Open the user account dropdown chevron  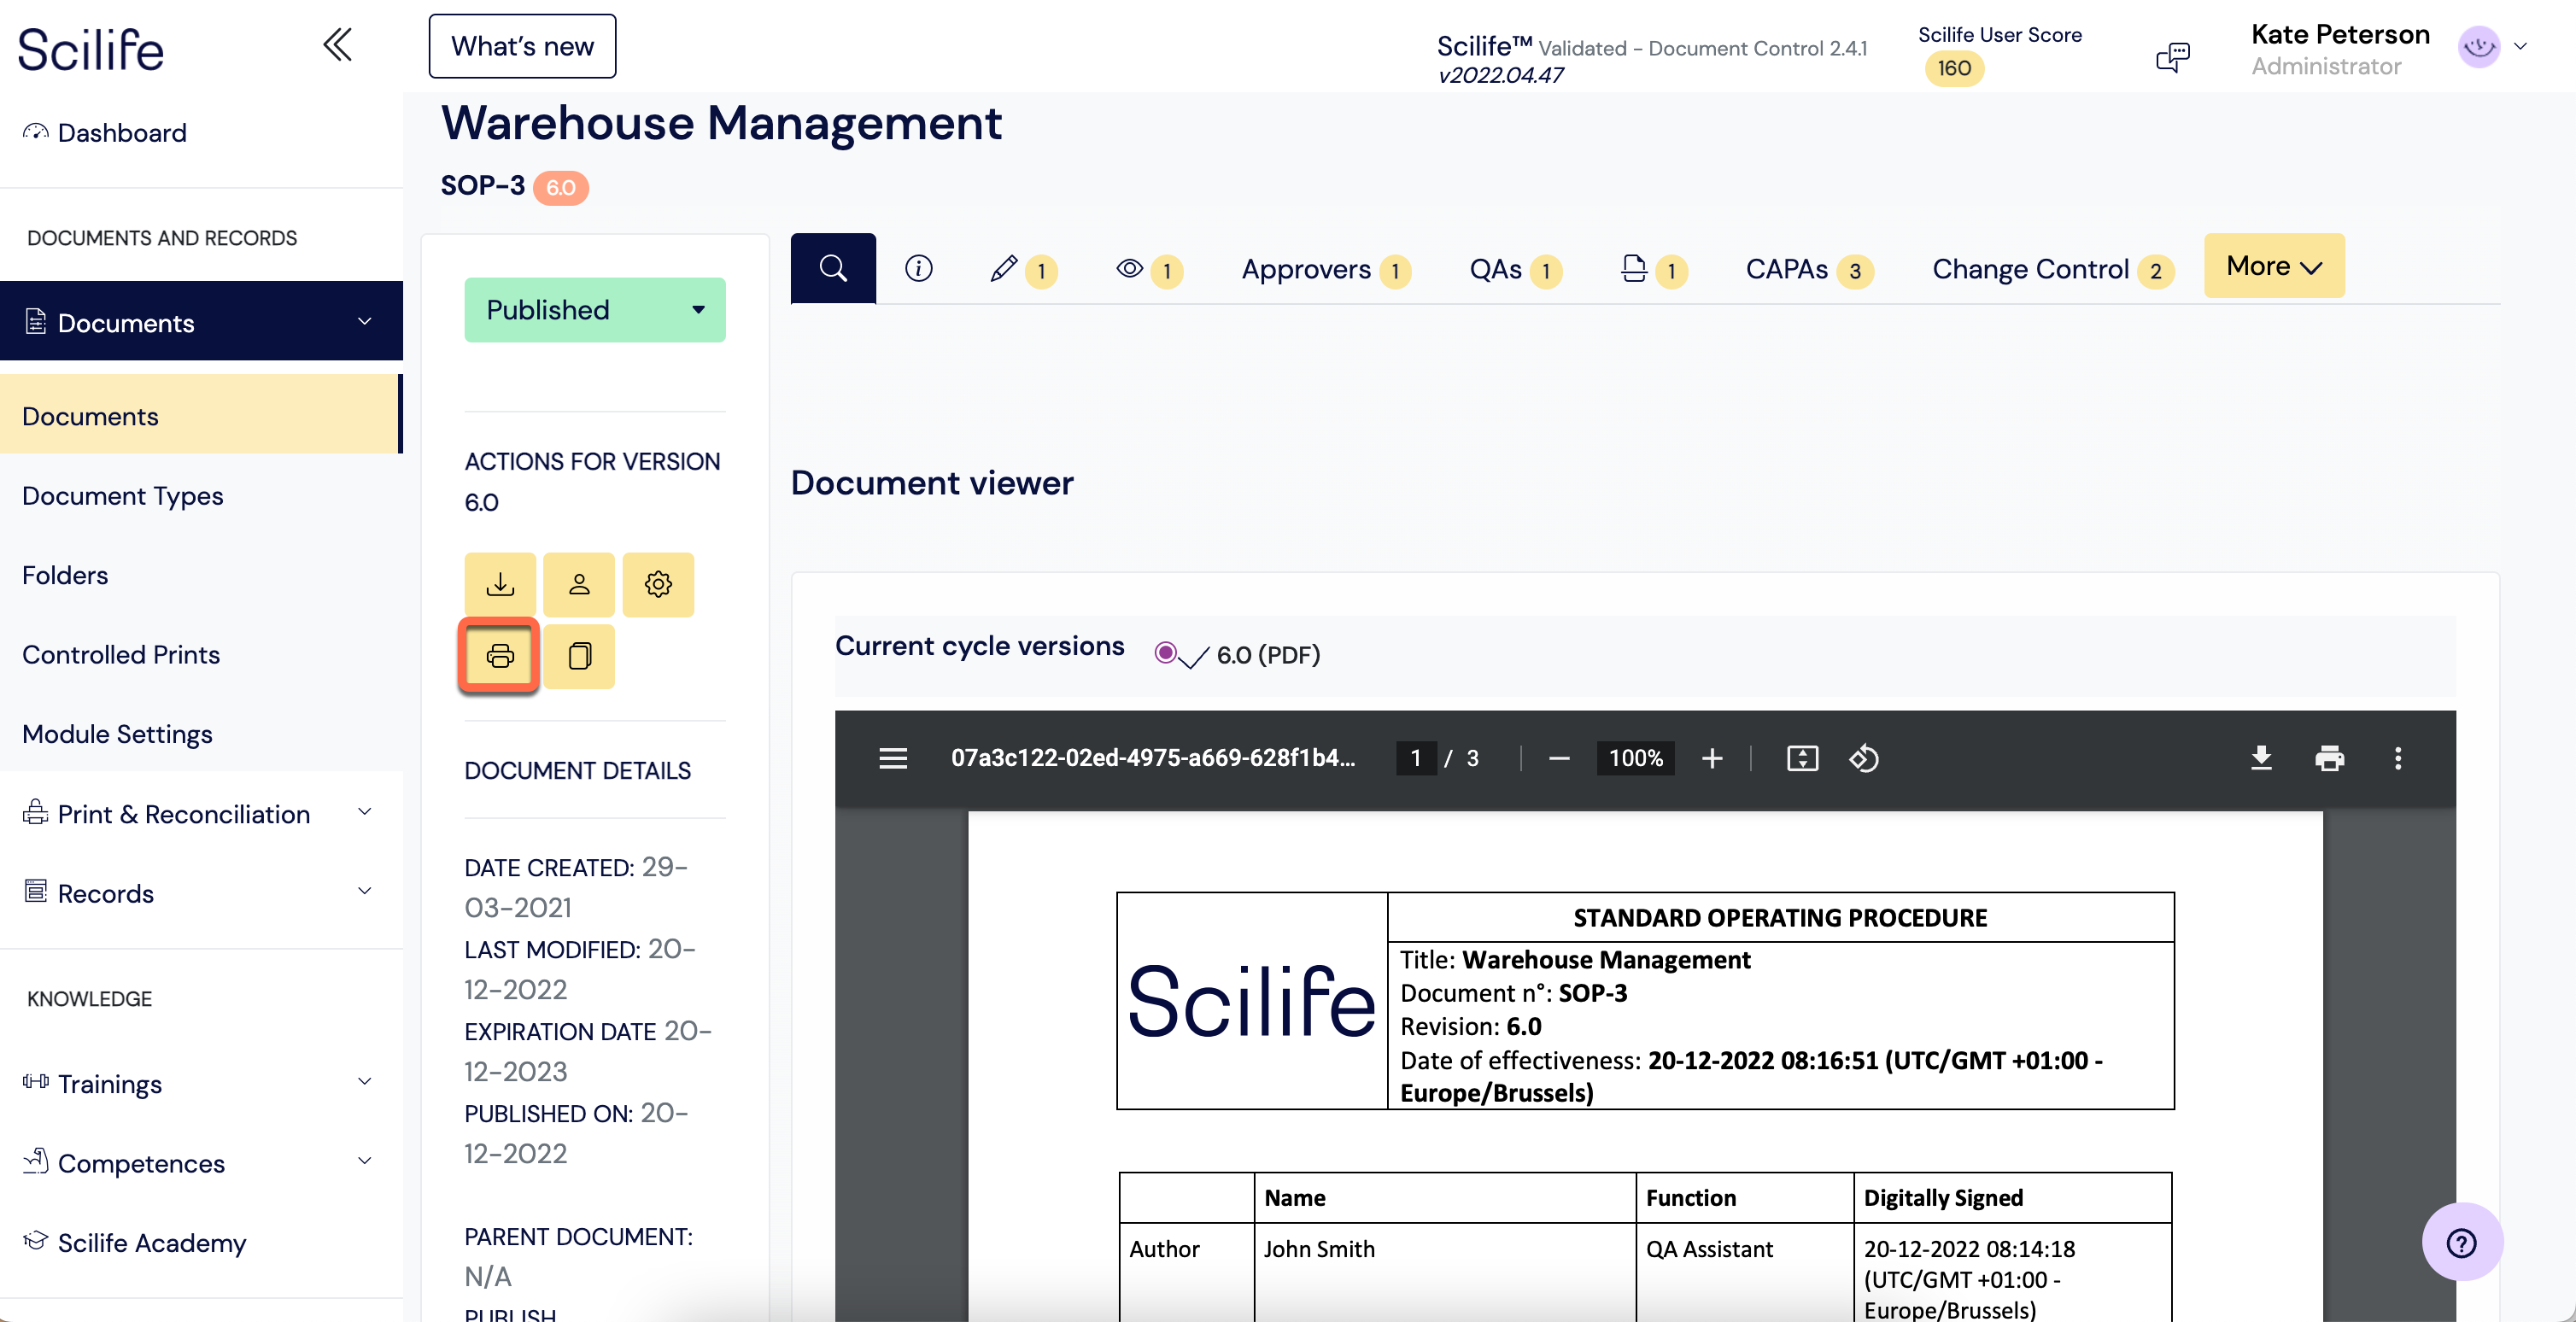click(2520, 47)
